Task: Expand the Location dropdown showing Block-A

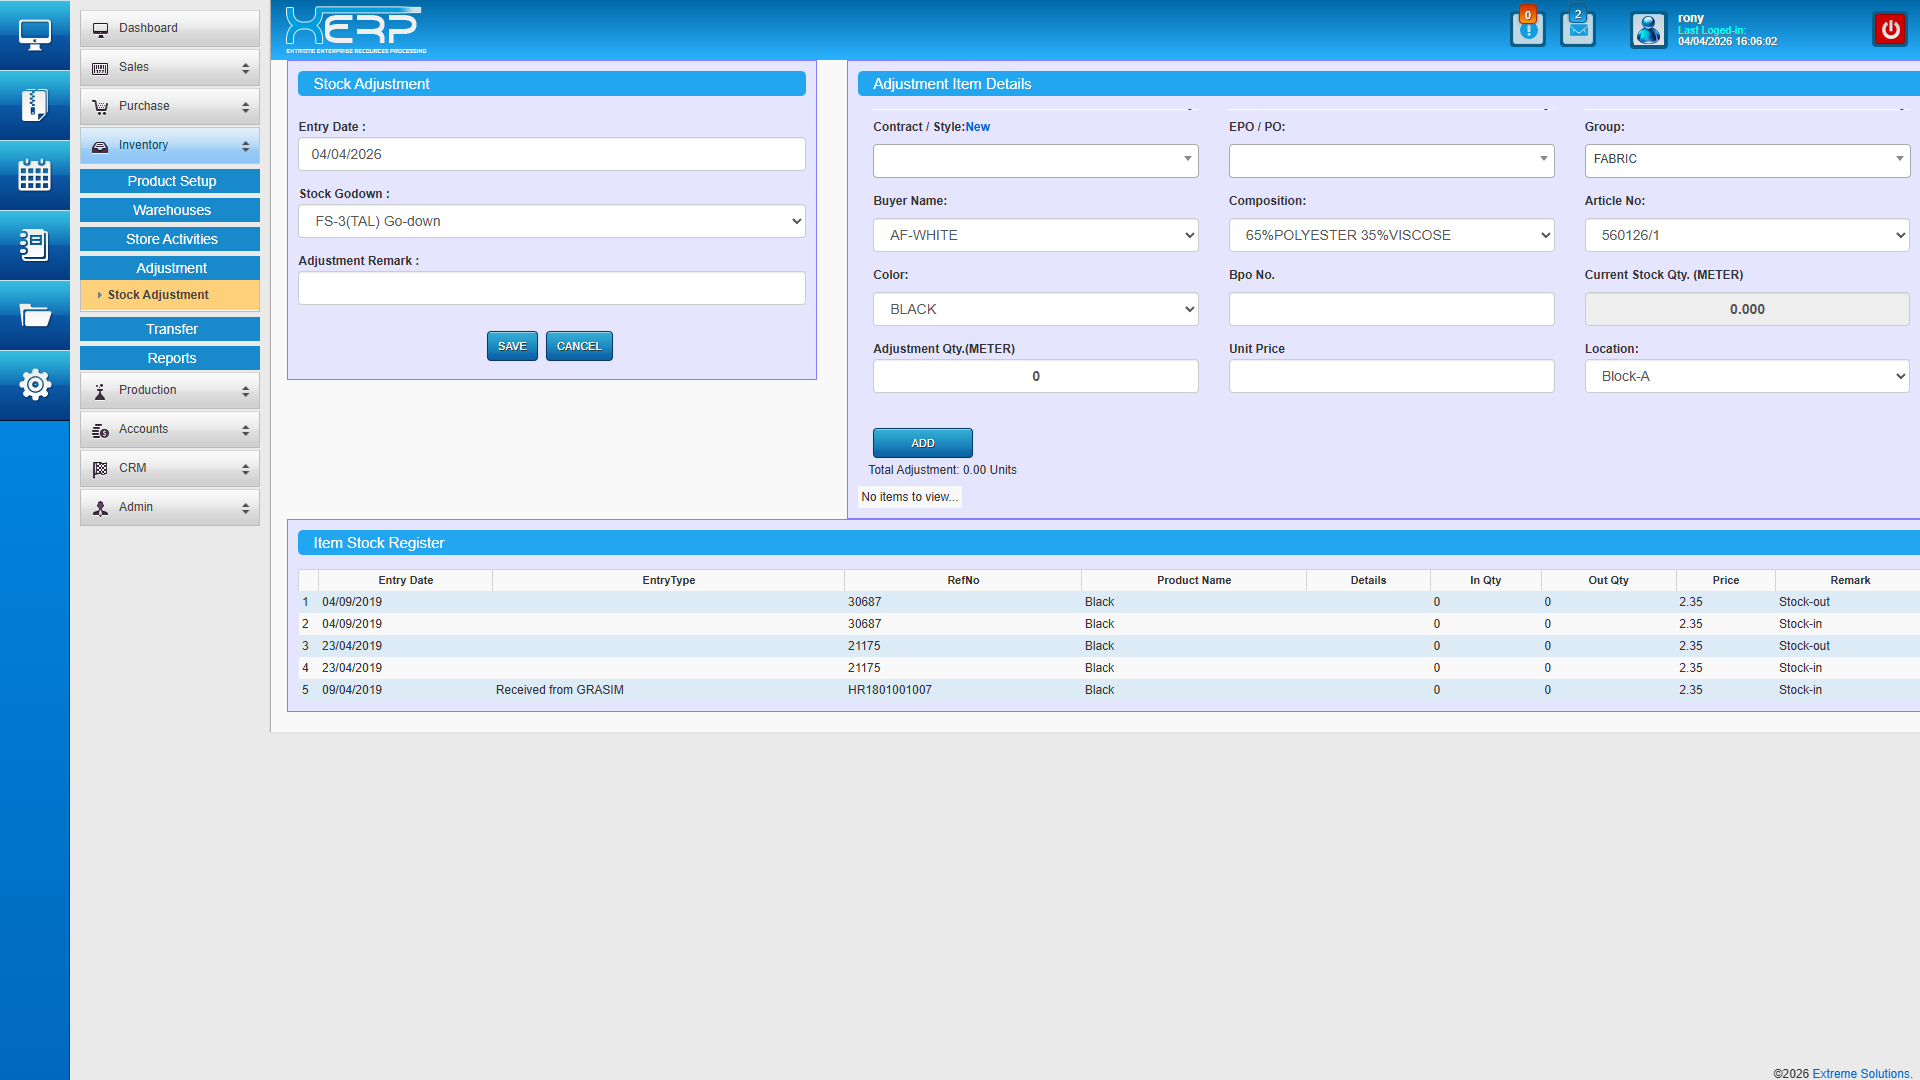Action: point(1746,376)
